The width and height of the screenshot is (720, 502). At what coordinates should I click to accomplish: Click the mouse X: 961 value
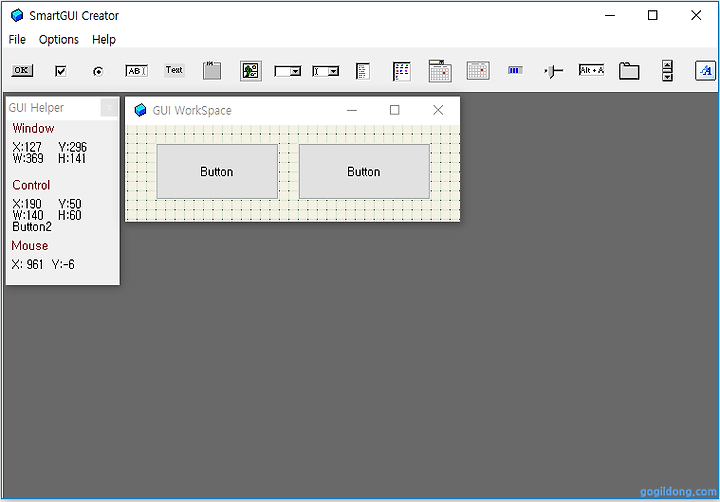pos(27,265)
